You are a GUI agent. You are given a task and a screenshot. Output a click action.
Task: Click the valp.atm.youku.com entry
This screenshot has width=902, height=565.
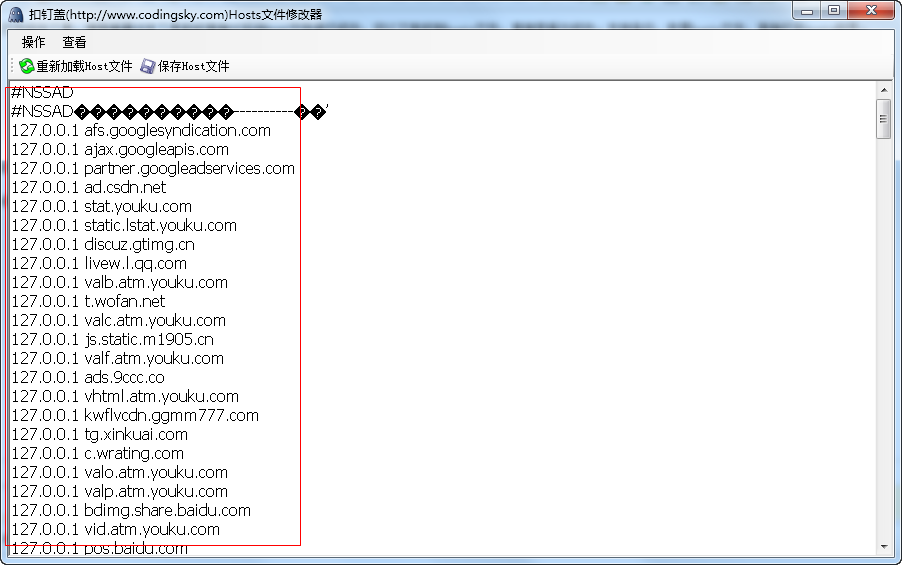(120, 491)
